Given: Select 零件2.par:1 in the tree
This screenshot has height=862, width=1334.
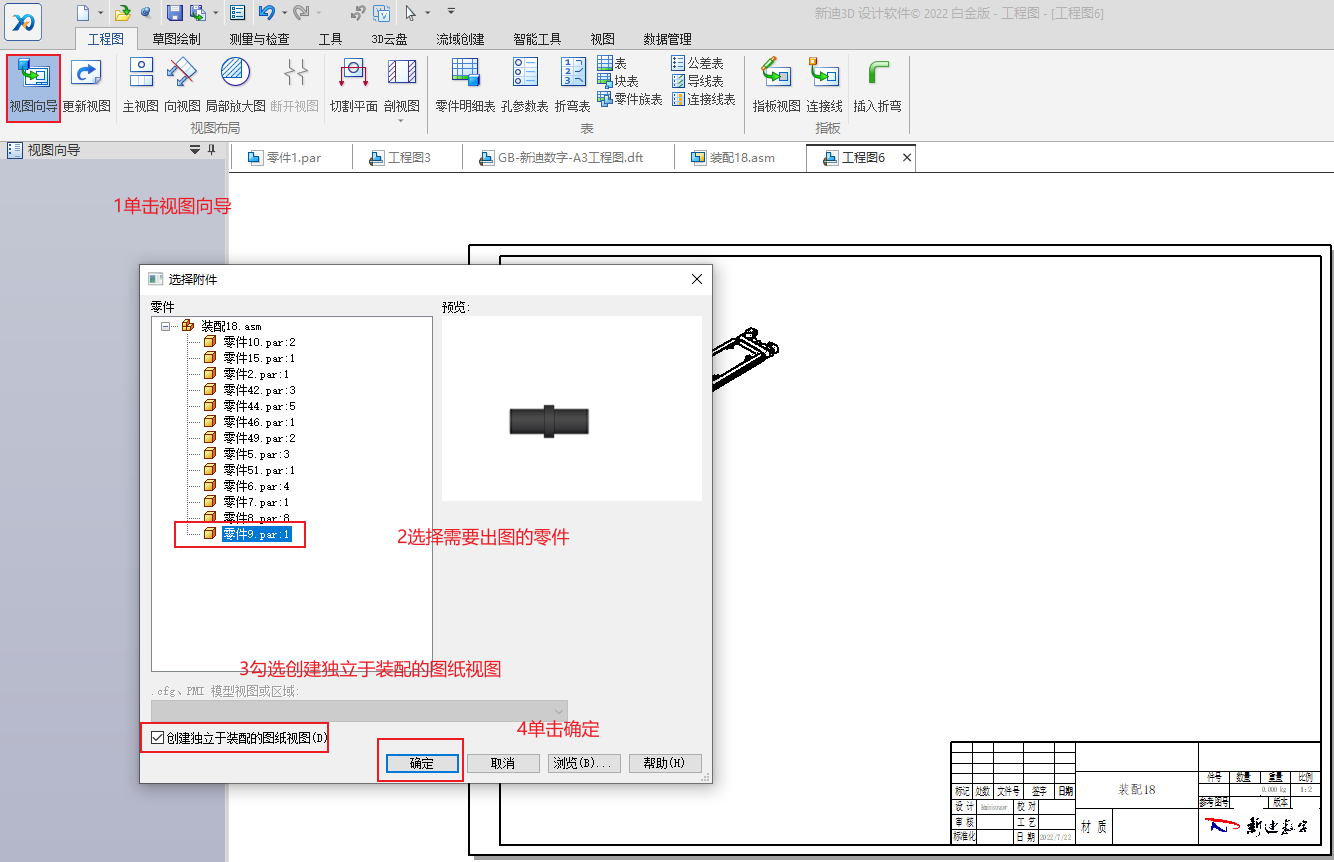Looking at the screenshot, I should [256, 374].
